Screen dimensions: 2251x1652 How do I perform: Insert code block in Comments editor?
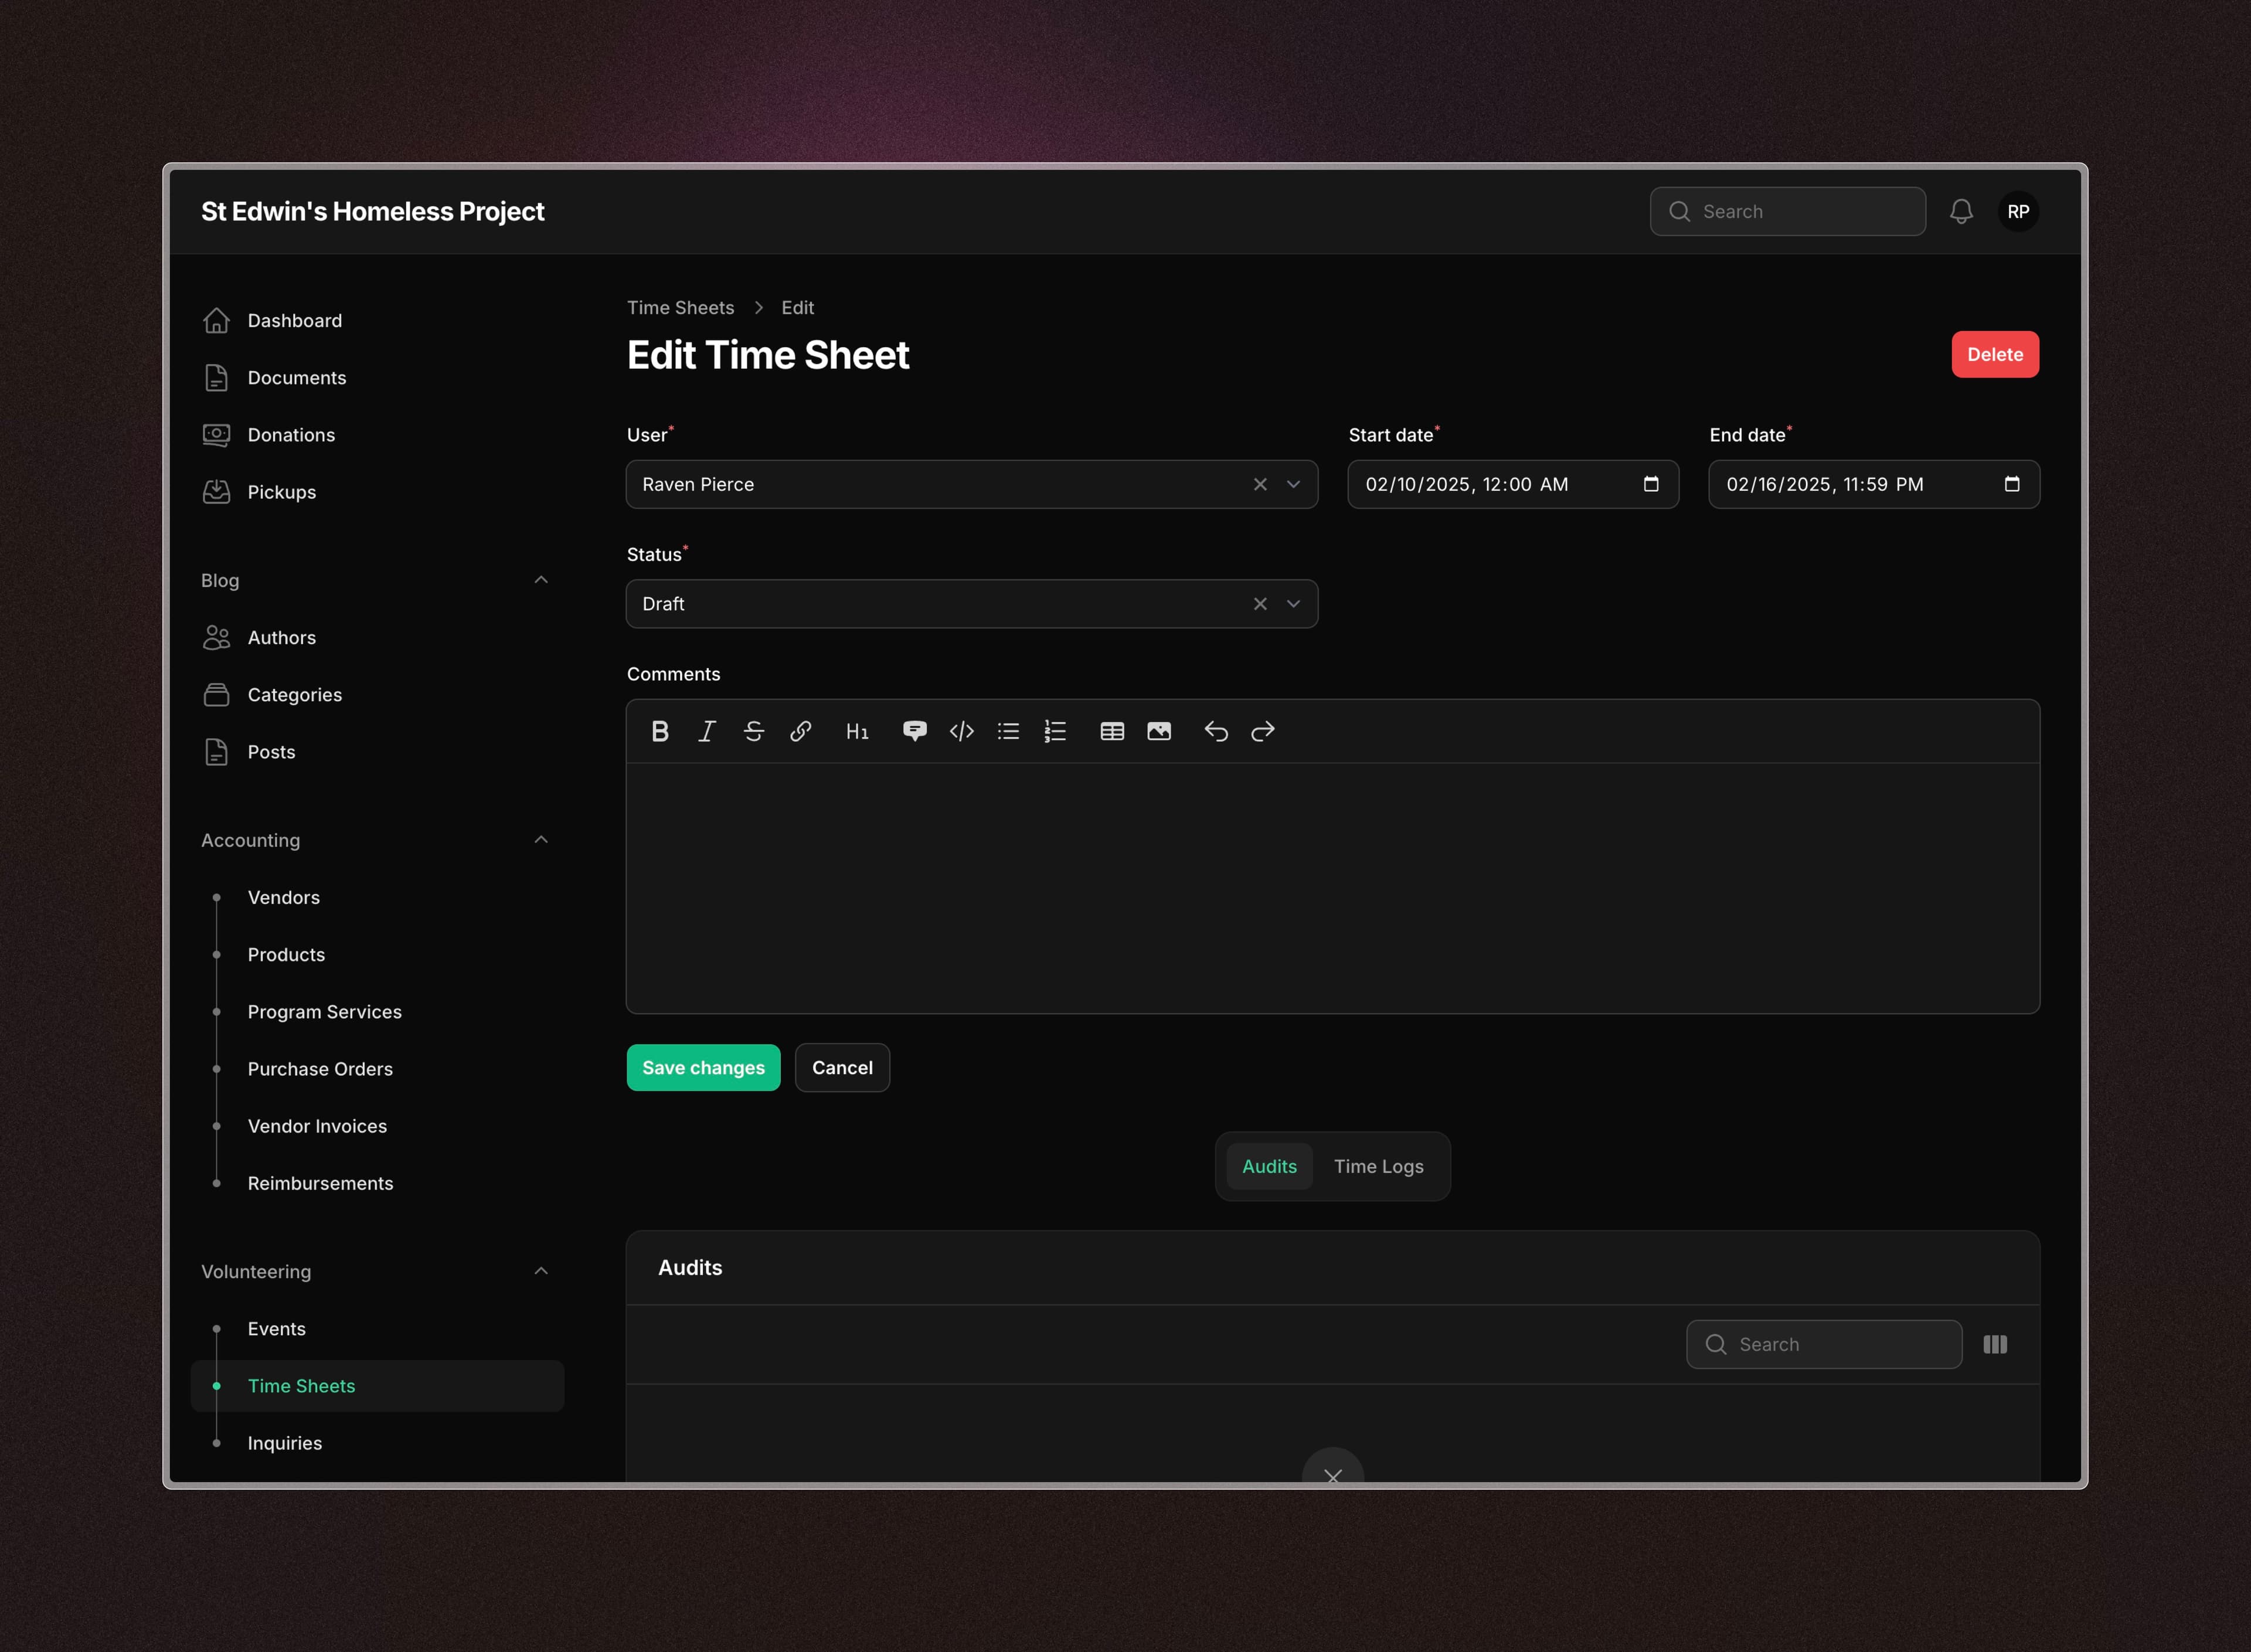tap(961, 731)
